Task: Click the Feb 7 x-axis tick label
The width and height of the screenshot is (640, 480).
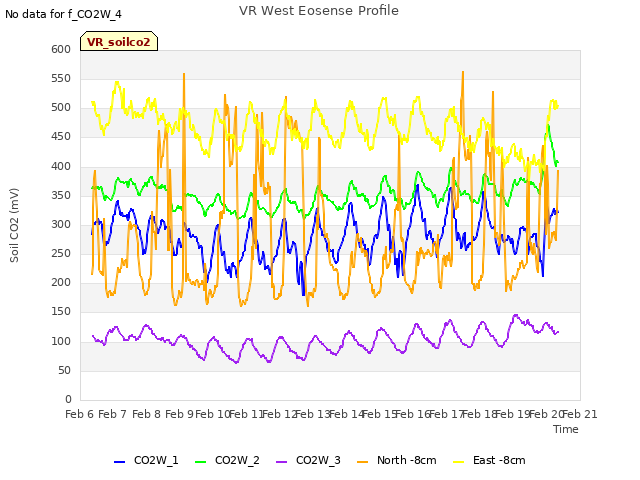Action: pos(113,414)
